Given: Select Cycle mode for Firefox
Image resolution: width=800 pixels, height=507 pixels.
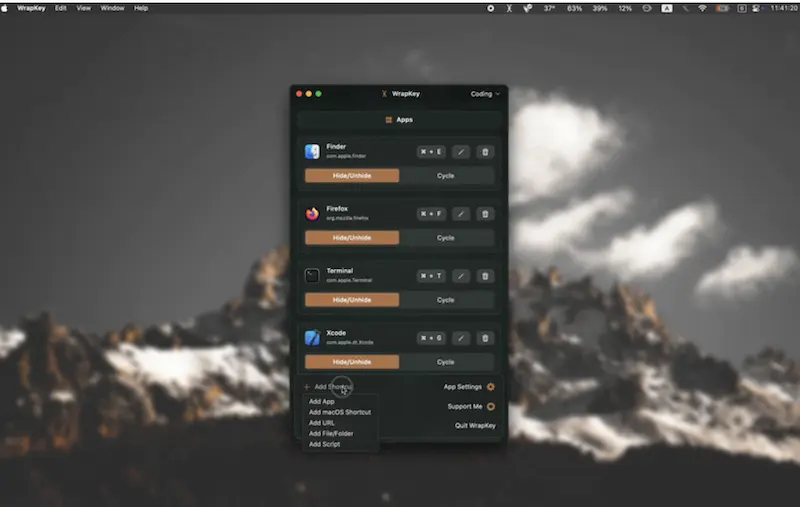Looking at the screenshot, I should pos(446,238).
